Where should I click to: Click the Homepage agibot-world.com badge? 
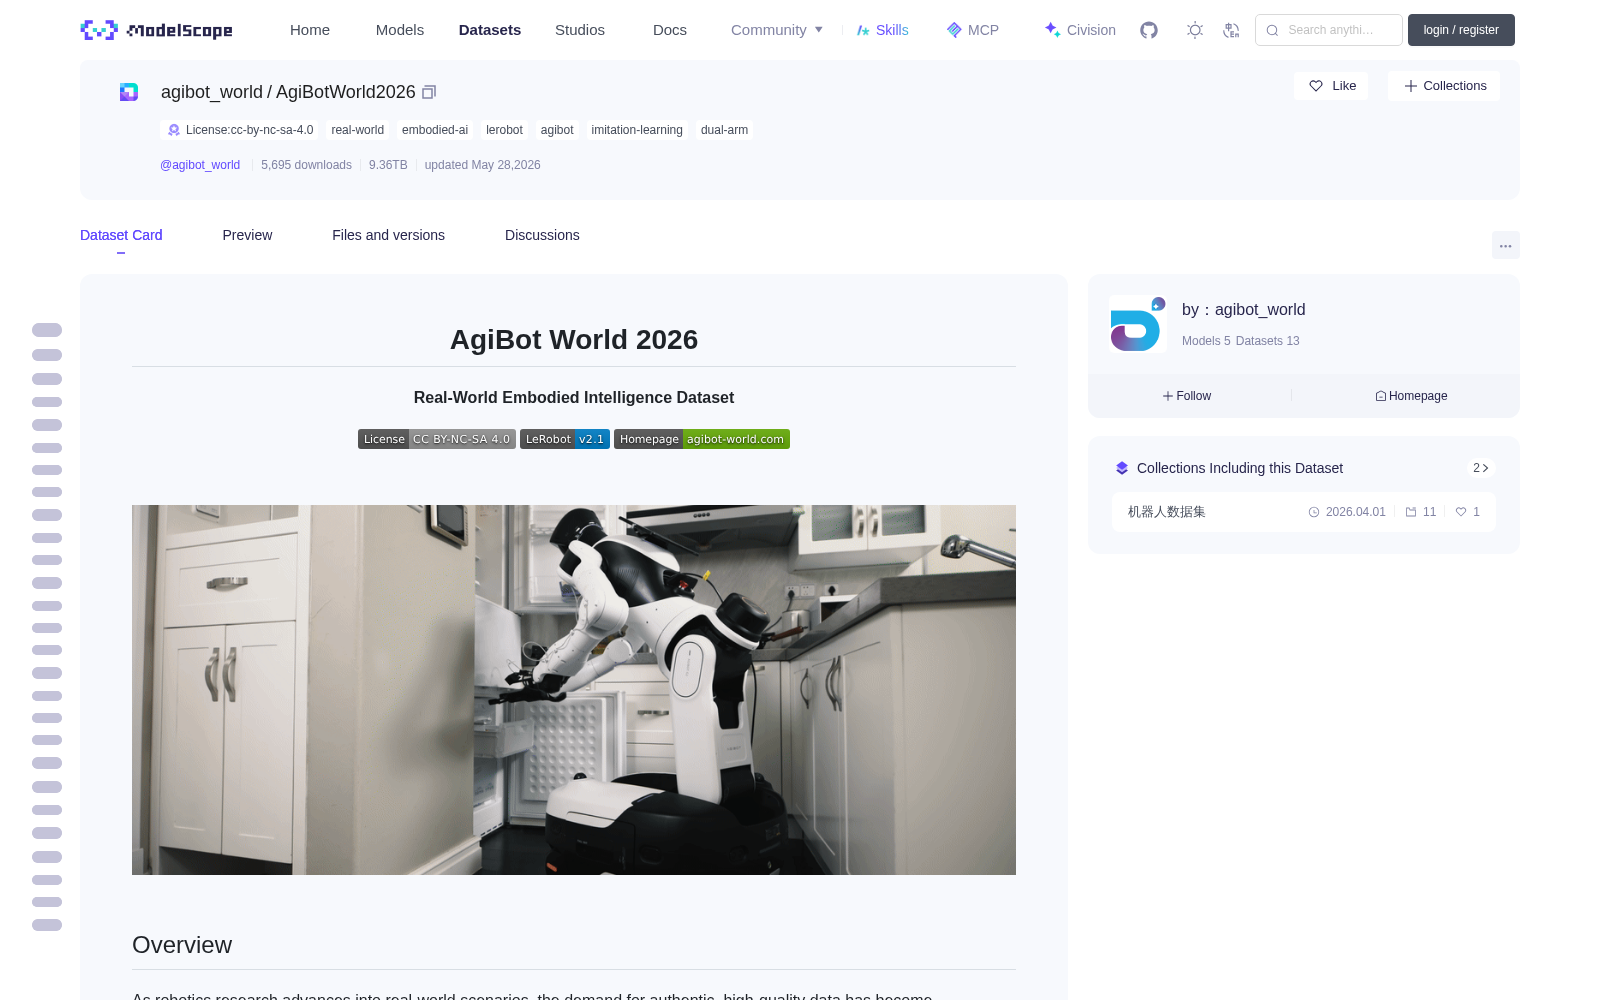[702, 439]
